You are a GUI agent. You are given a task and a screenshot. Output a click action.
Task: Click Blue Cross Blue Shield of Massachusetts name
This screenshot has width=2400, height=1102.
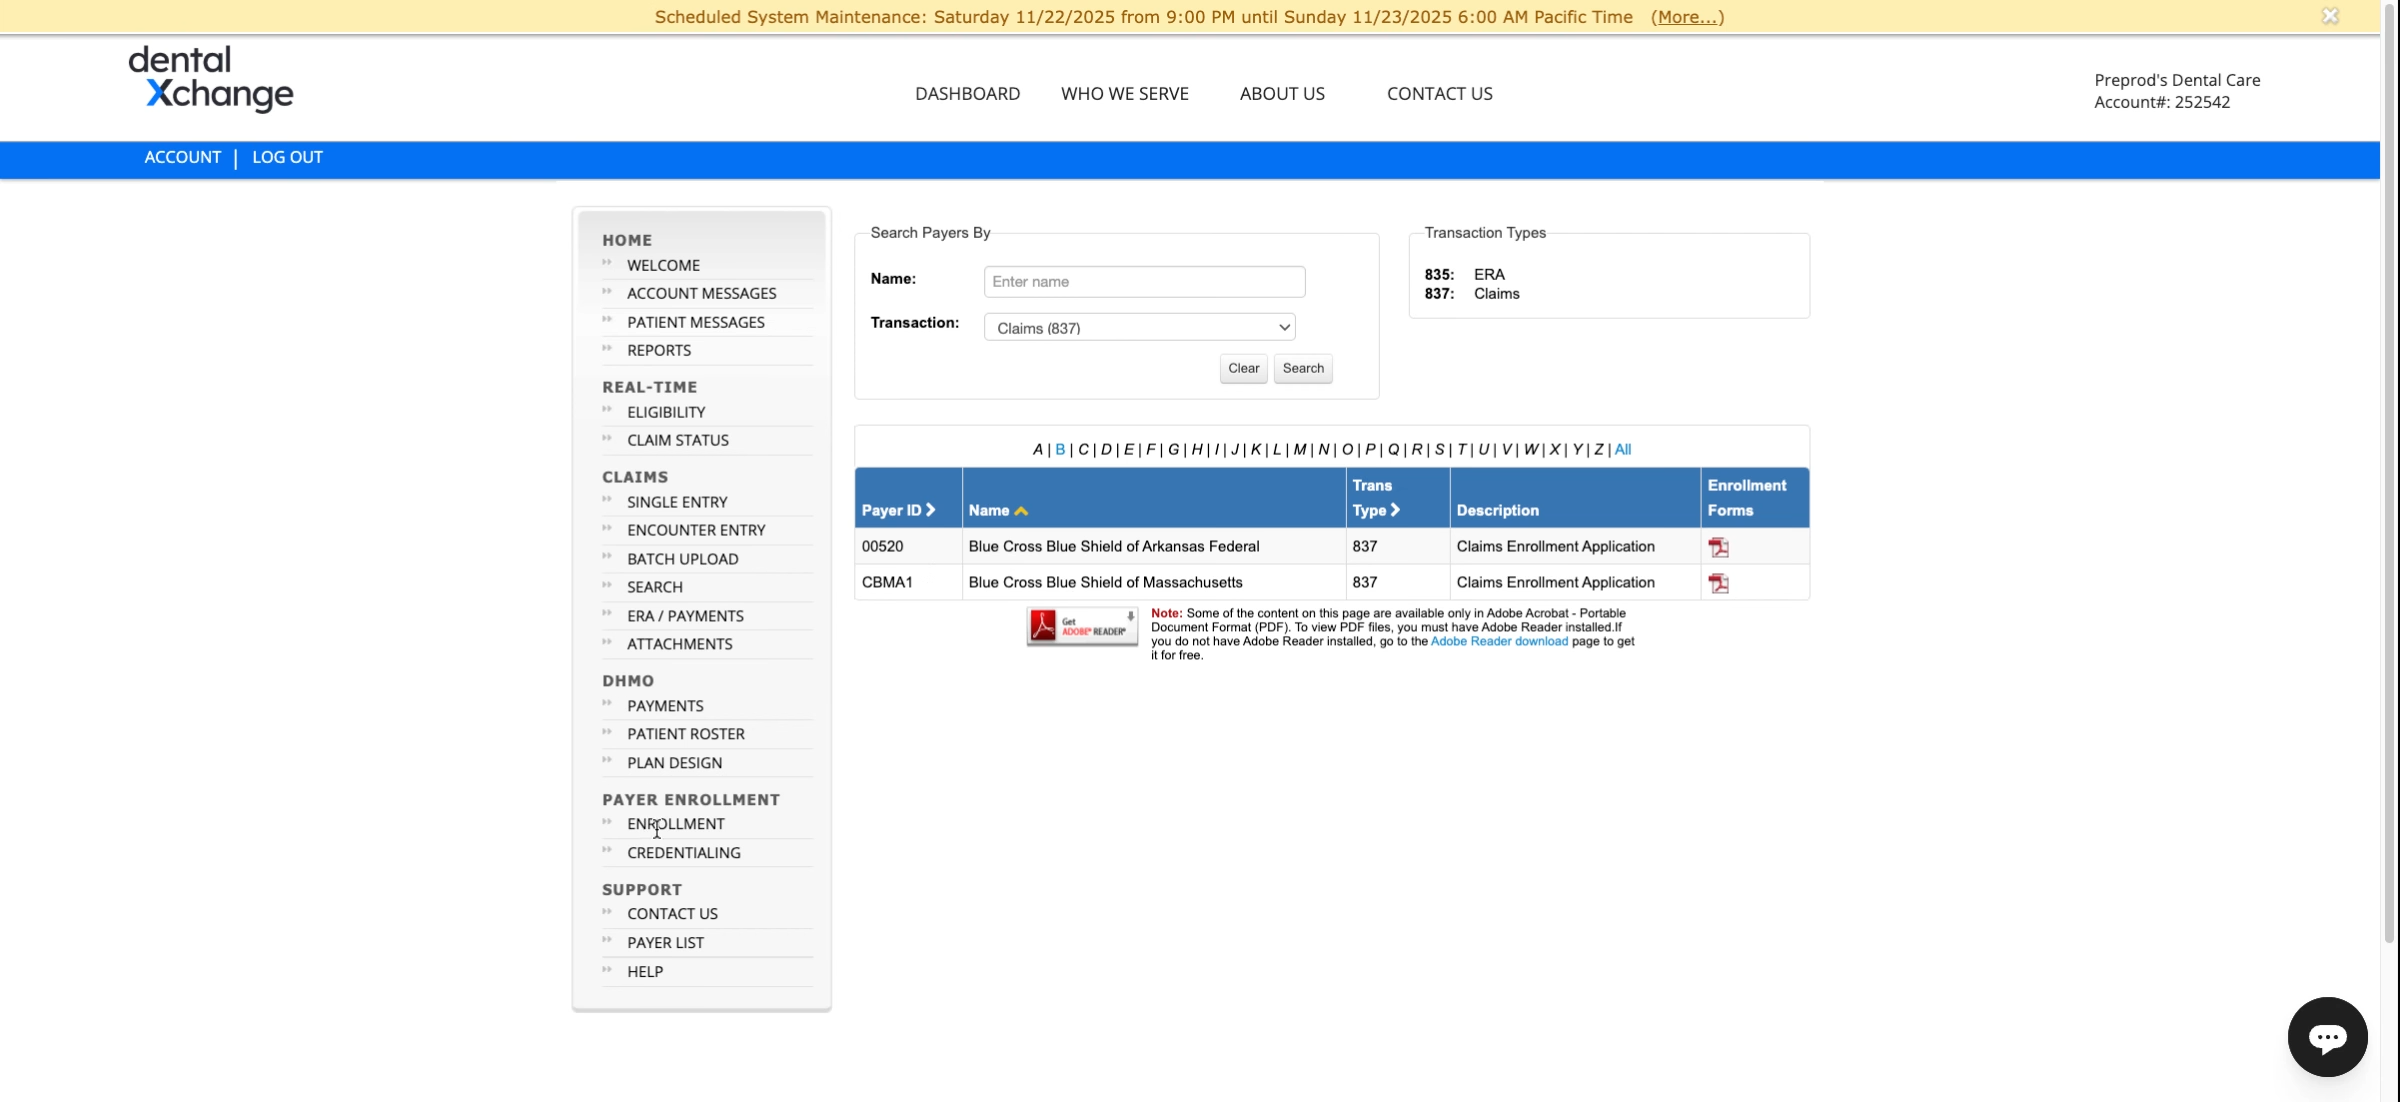(x=1105, y=583)
